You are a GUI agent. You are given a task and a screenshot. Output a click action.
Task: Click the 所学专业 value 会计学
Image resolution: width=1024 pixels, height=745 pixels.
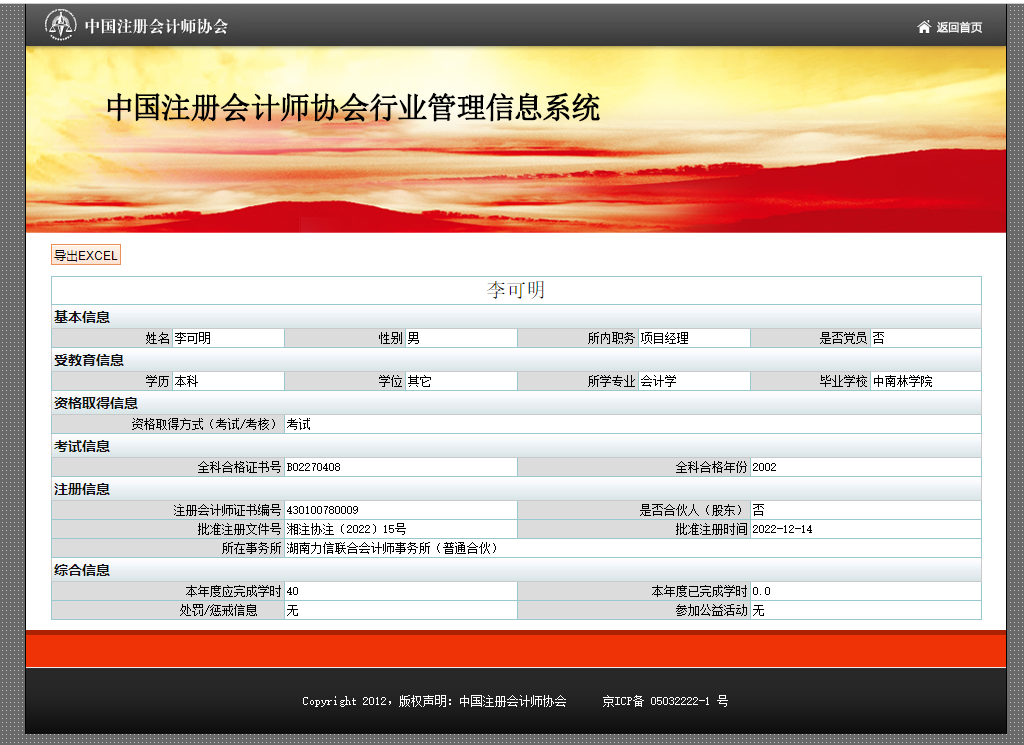658,381
